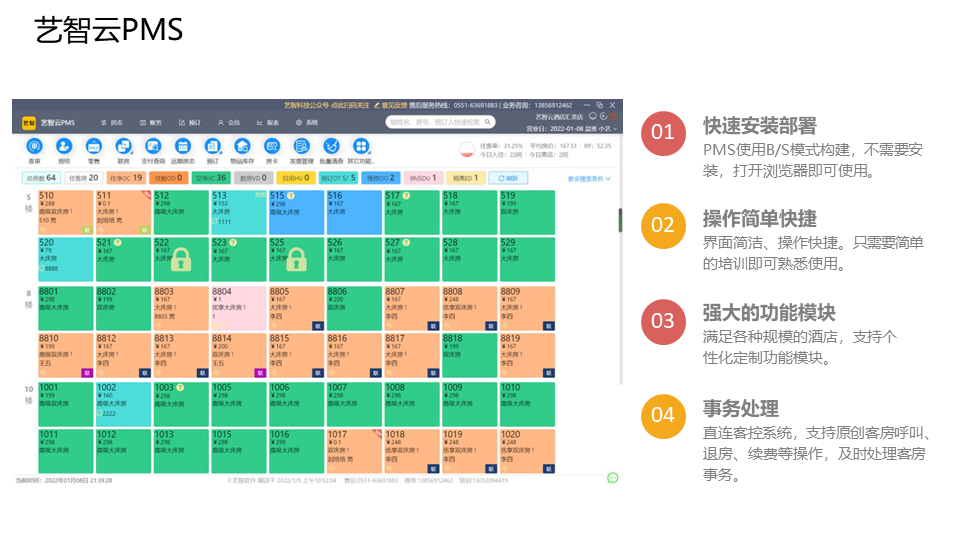The image size is (960, 540).
Task: Click the search magnifier in the search box
Action: tap(487, 122)
